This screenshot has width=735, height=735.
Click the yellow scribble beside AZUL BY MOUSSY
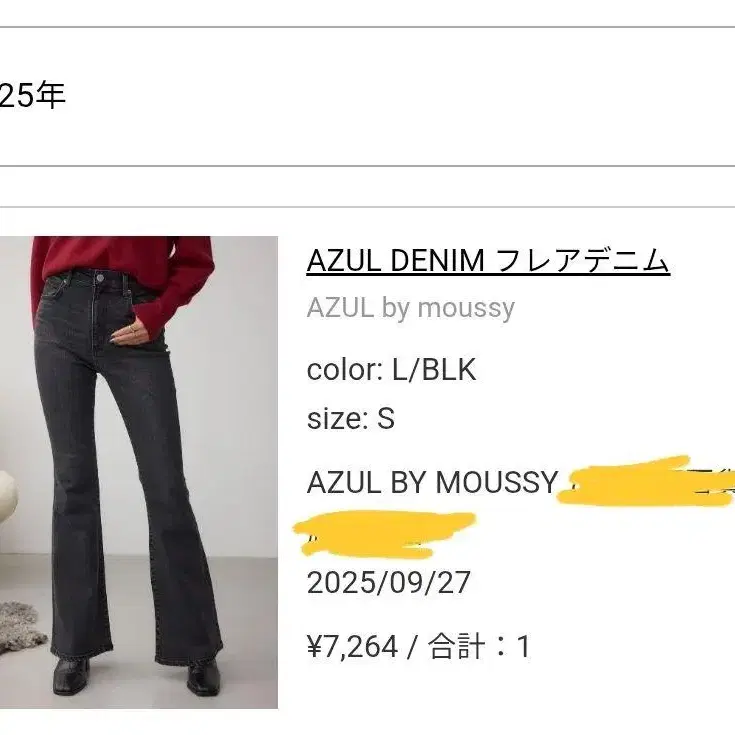click(646, 481)
